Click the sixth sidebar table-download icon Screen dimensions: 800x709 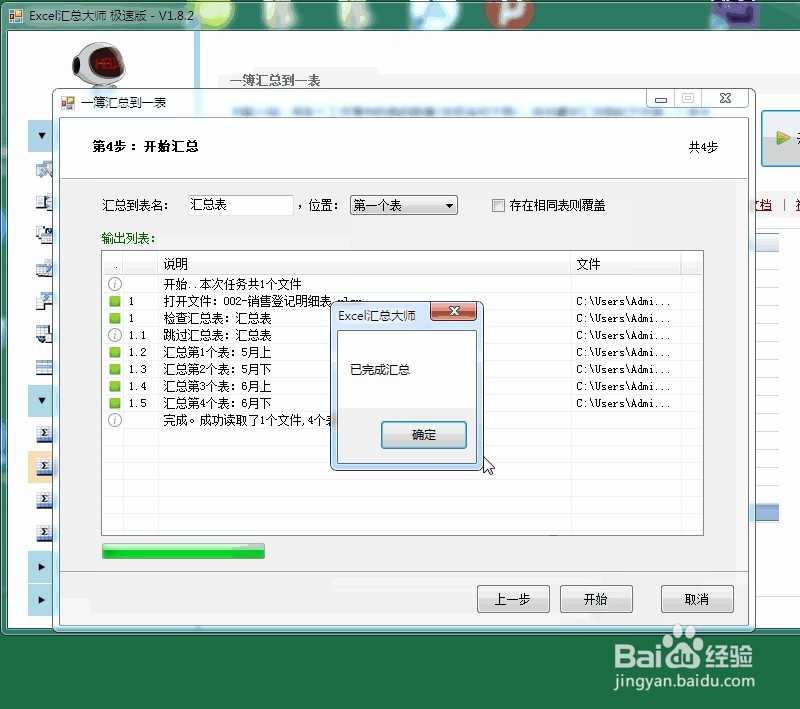[44, 334]
